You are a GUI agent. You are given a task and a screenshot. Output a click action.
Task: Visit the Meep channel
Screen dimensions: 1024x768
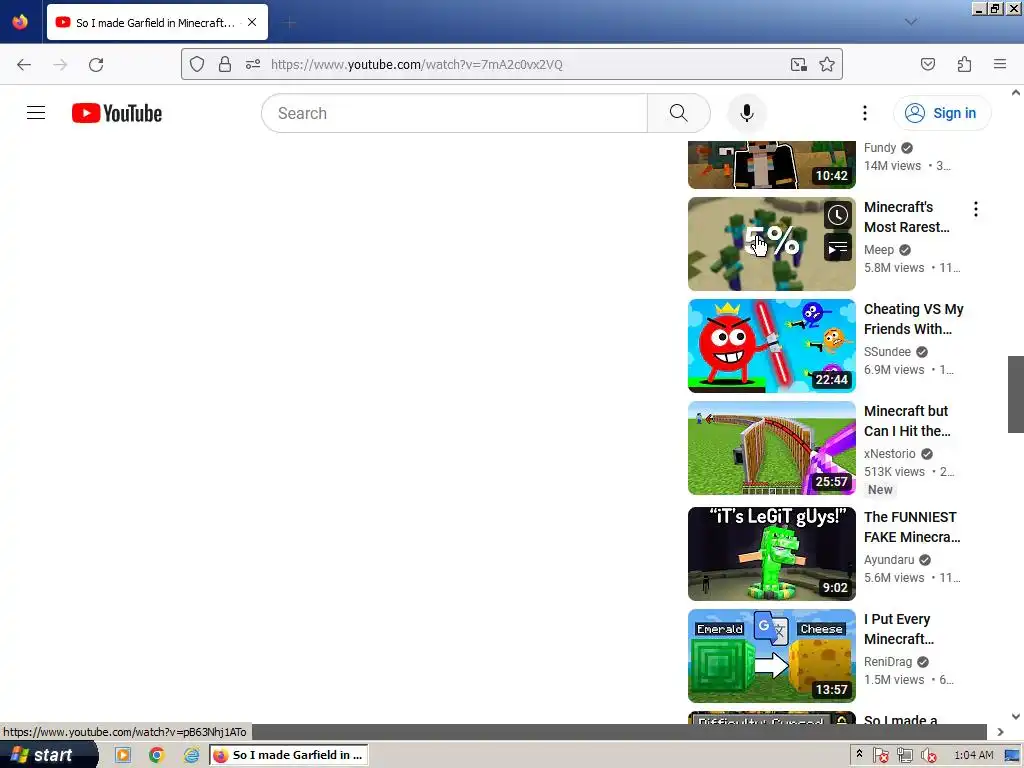(x=878, y=249)
